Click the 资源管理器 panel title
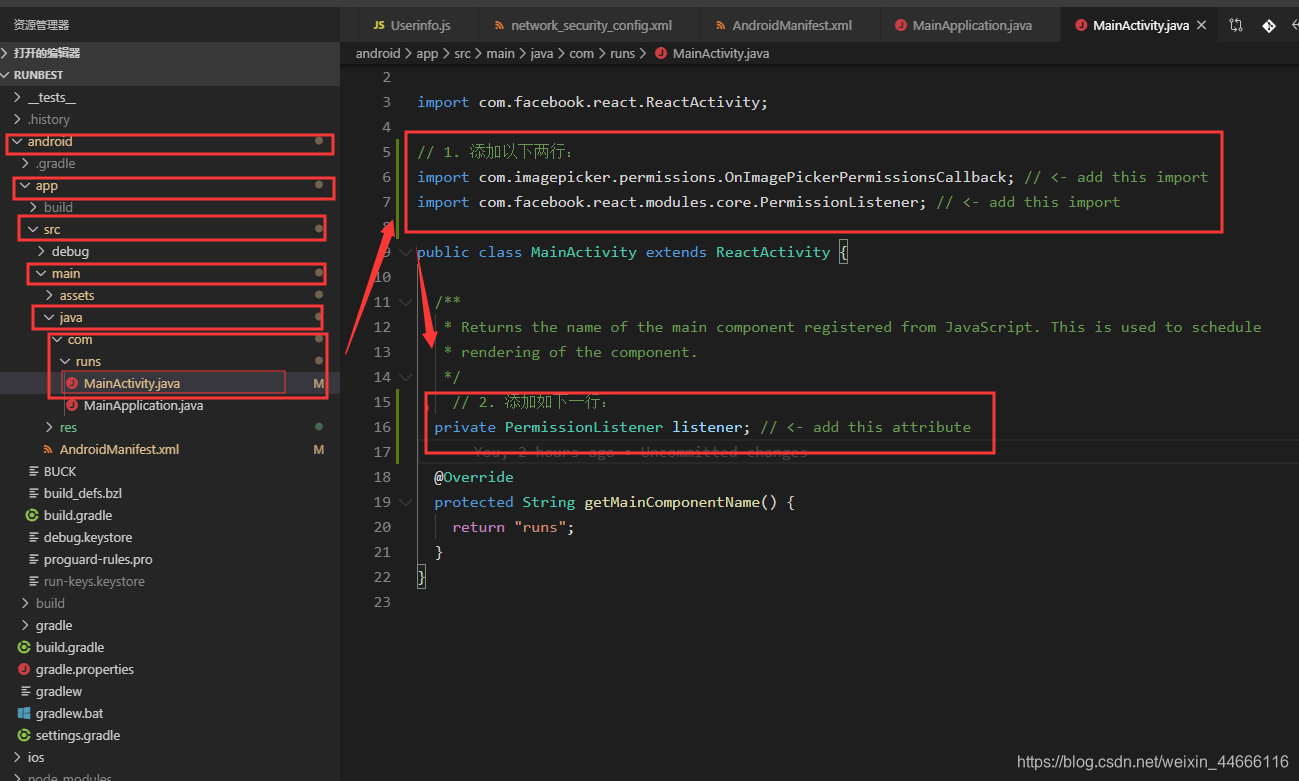The width and height of the screenshot is (1299, 781). pyautogui.click(x=41, y=25)
